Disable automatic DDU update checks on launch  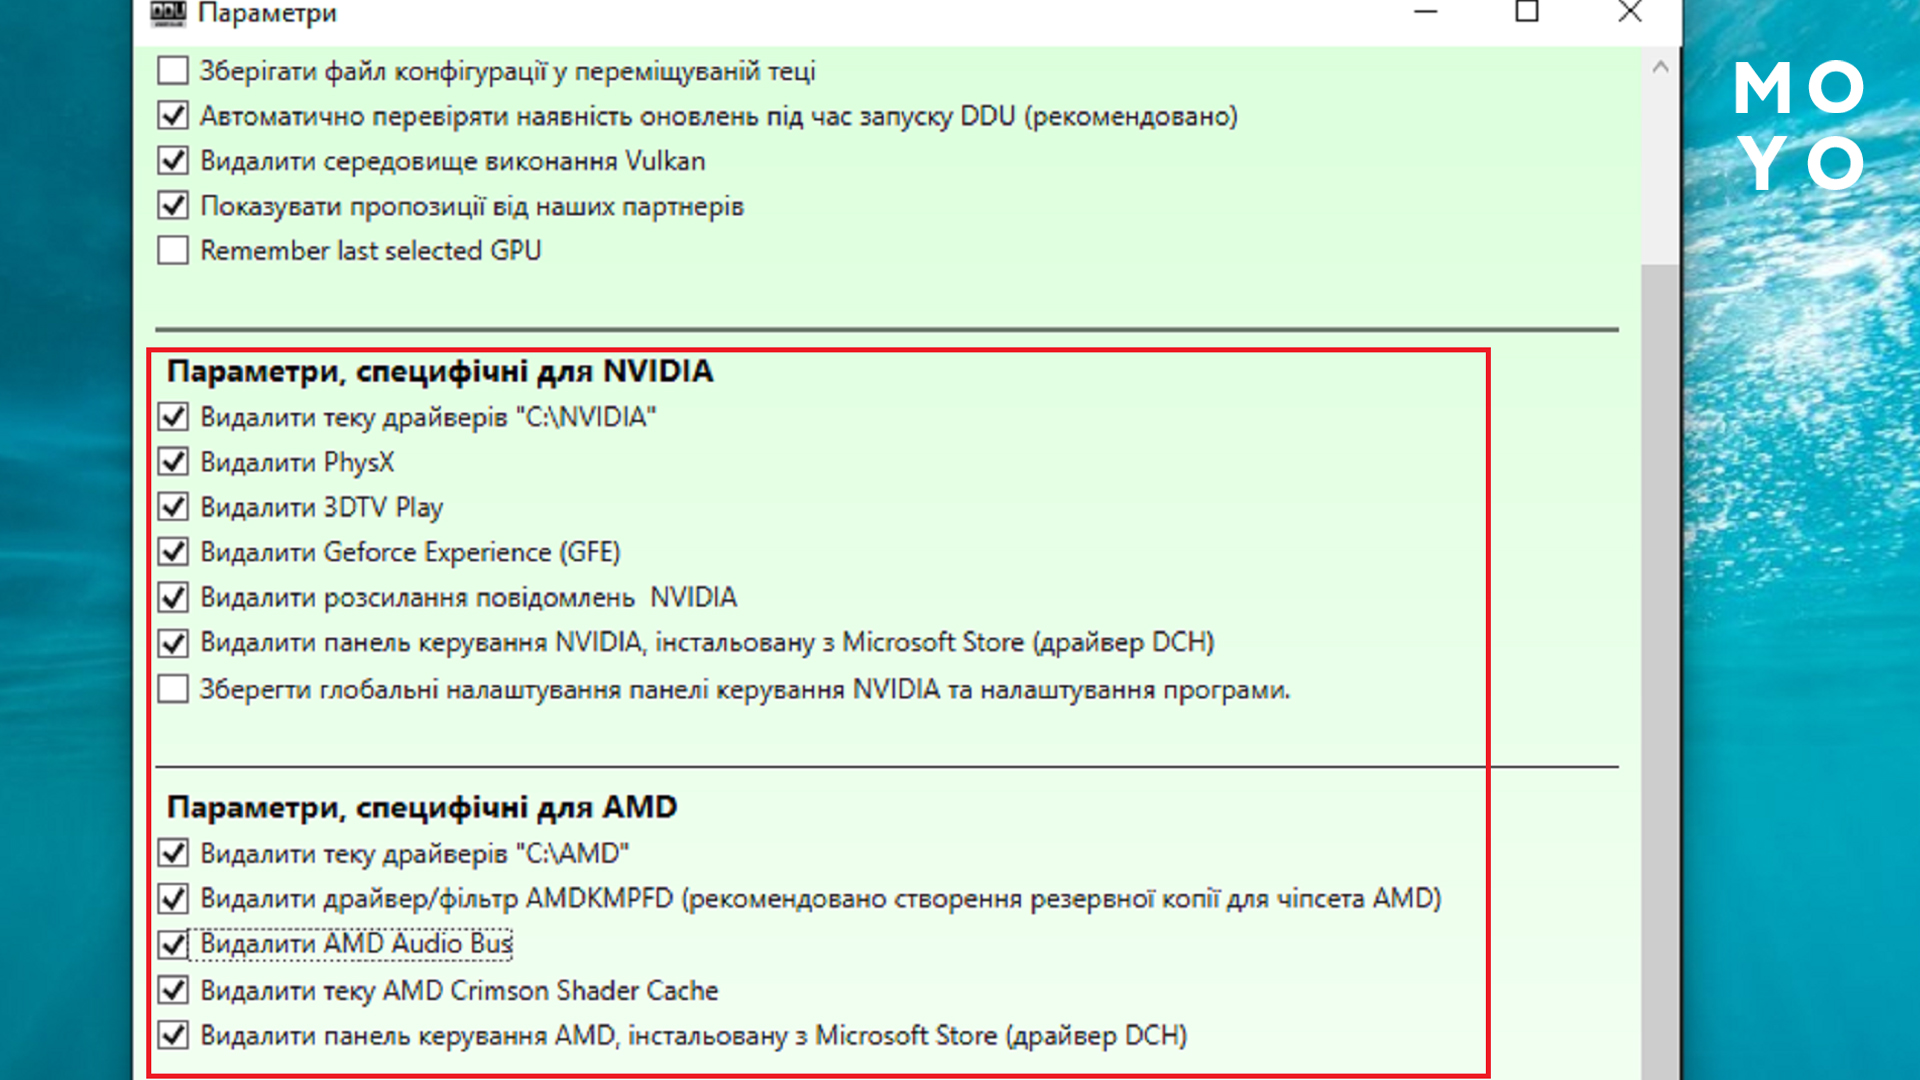pyautogui.click(x=172, y=115)
